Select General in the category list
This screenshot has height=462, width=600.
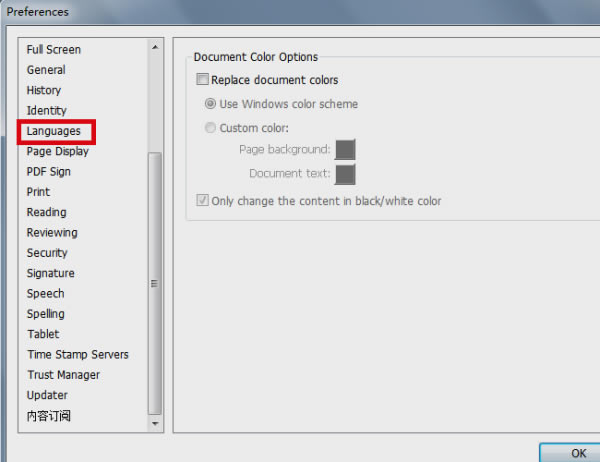click(x=46, y=70)
